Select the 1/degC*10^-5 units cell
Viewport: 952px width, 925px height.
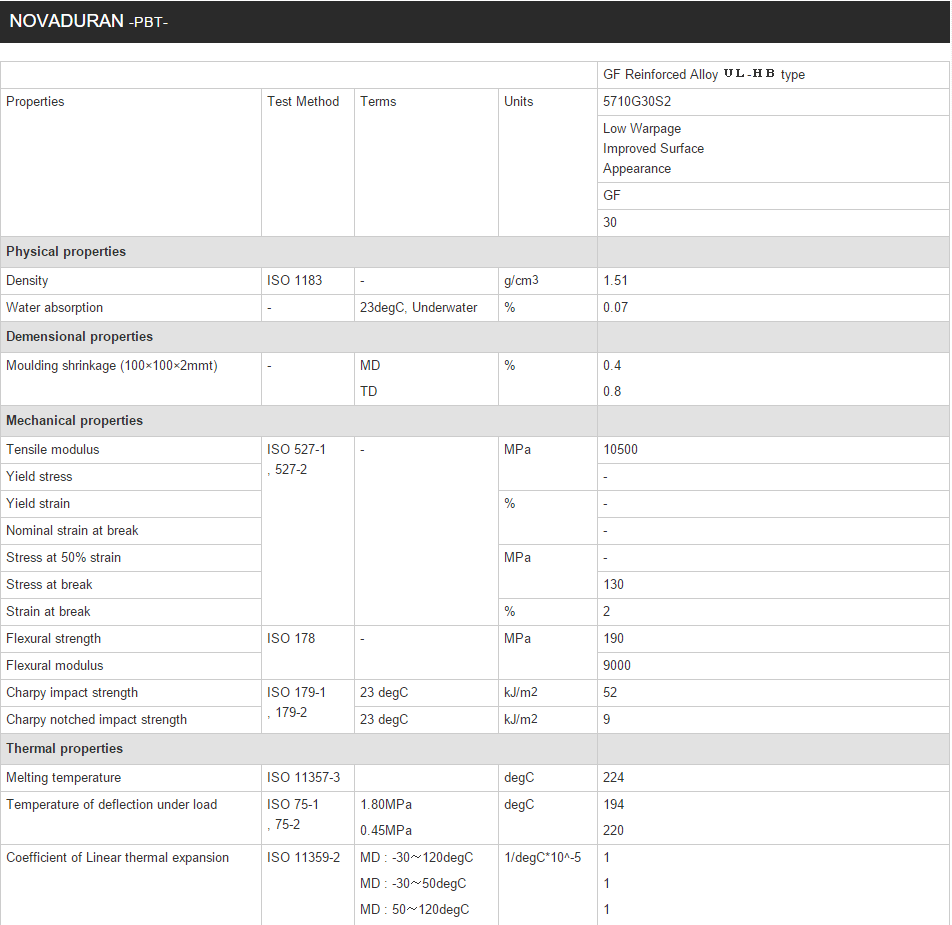[548, 885]
